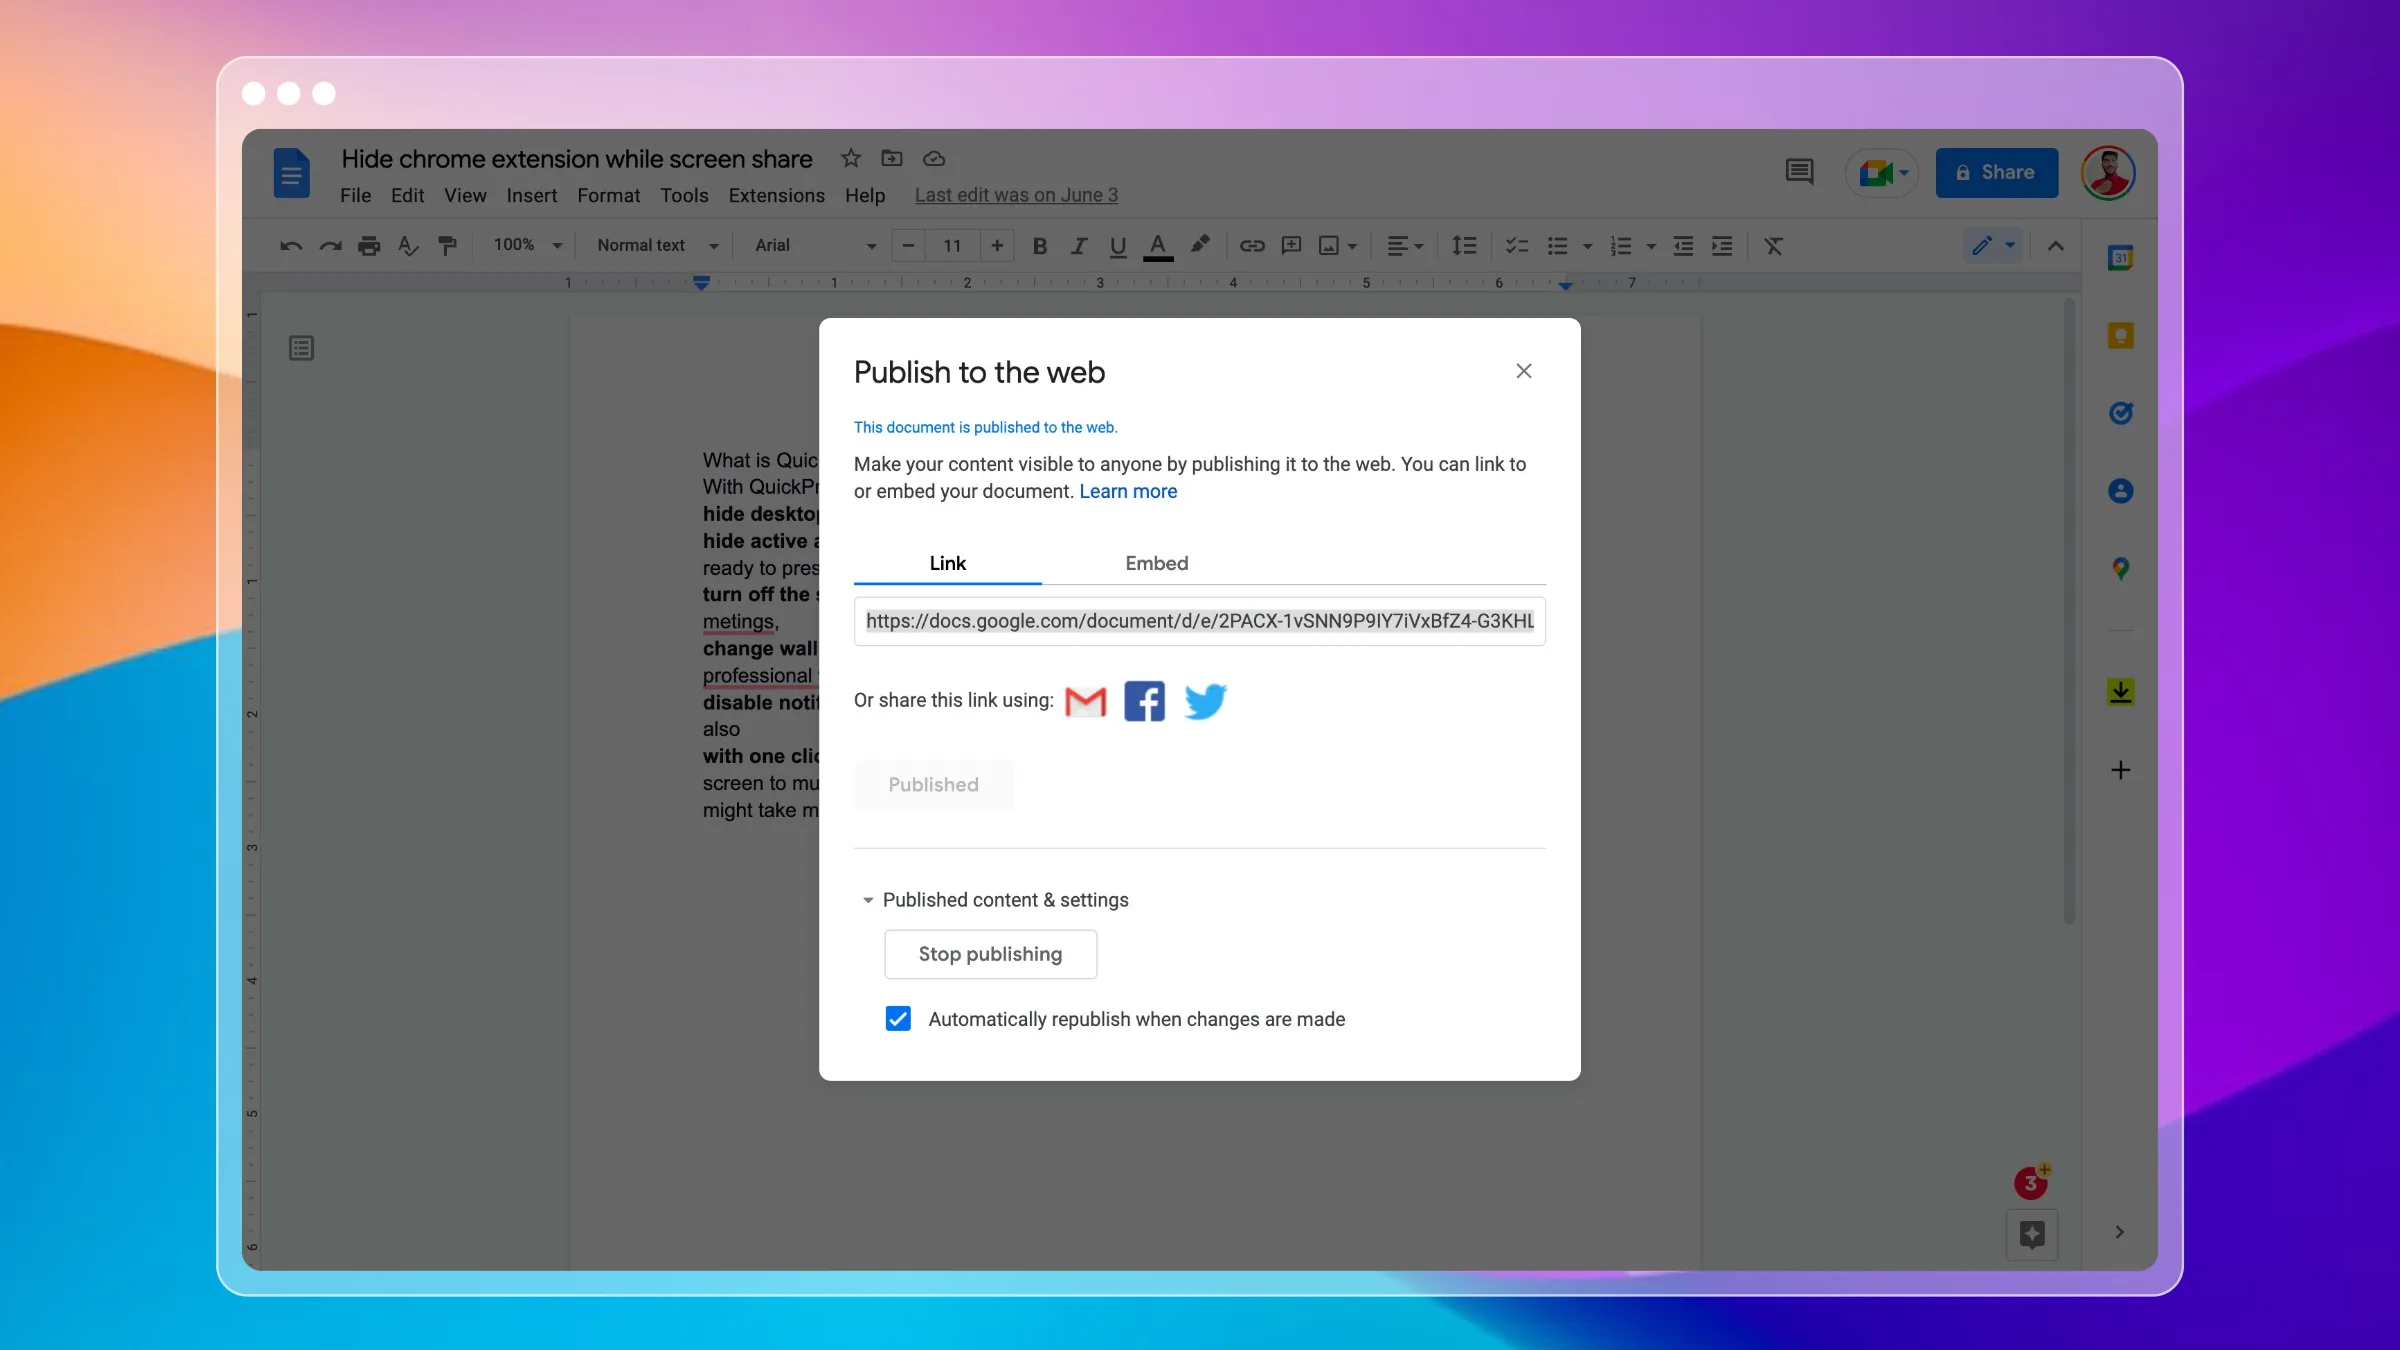
Task: Toggle underline formatting
Action: pyautogui.click(x=1118, y=246)
